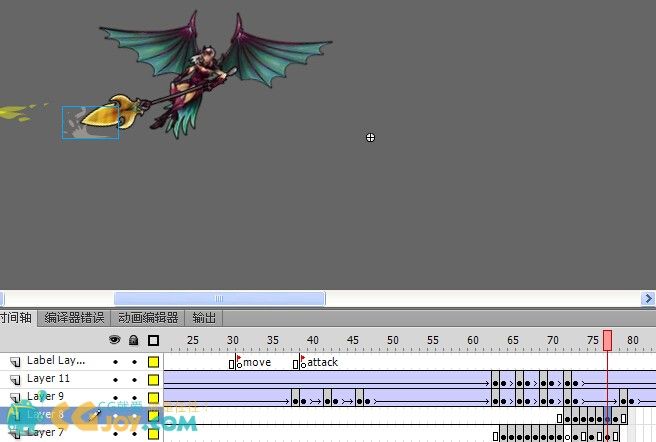Click frame number 60 on the ruler
Screen dimensions: 656x442
pos(473,340)
